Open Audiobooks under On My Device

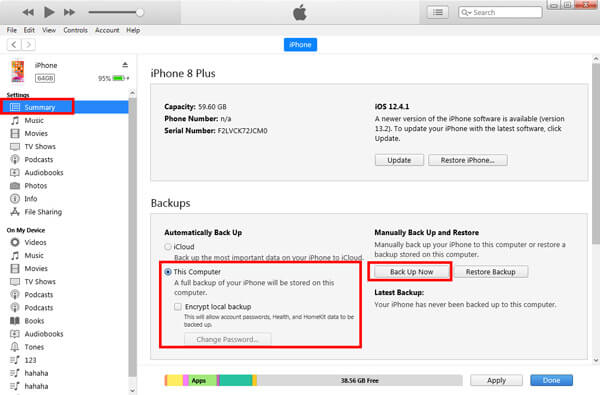pos(44,334)
